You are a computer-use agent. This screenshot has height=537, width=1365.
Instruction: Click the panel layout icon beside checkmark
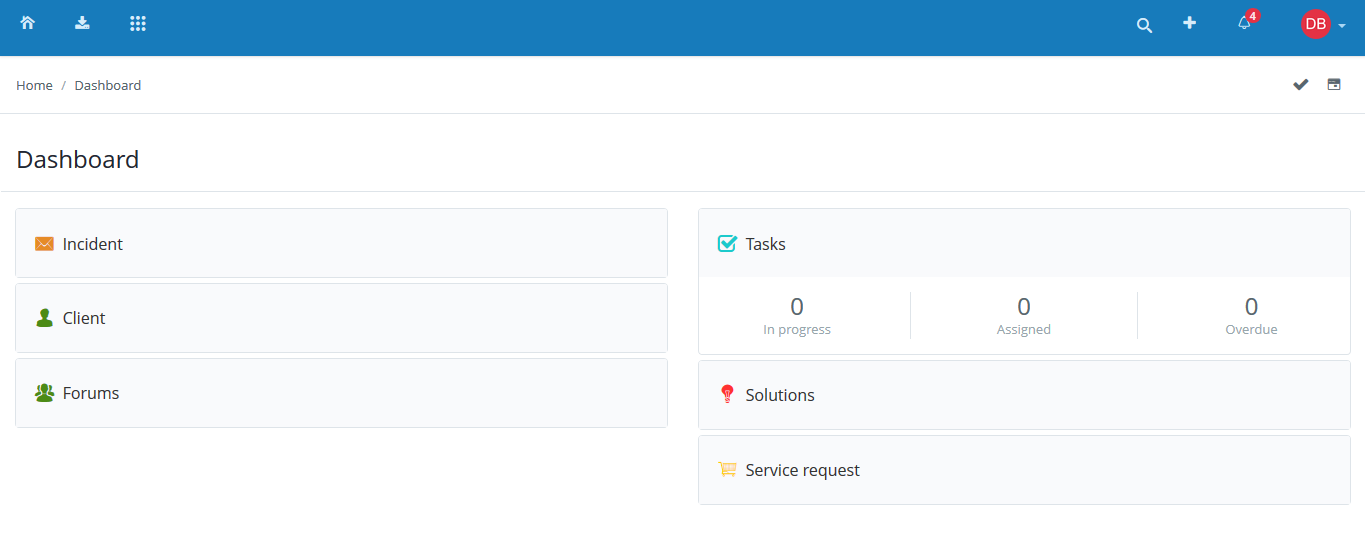tap(1334, 85)
